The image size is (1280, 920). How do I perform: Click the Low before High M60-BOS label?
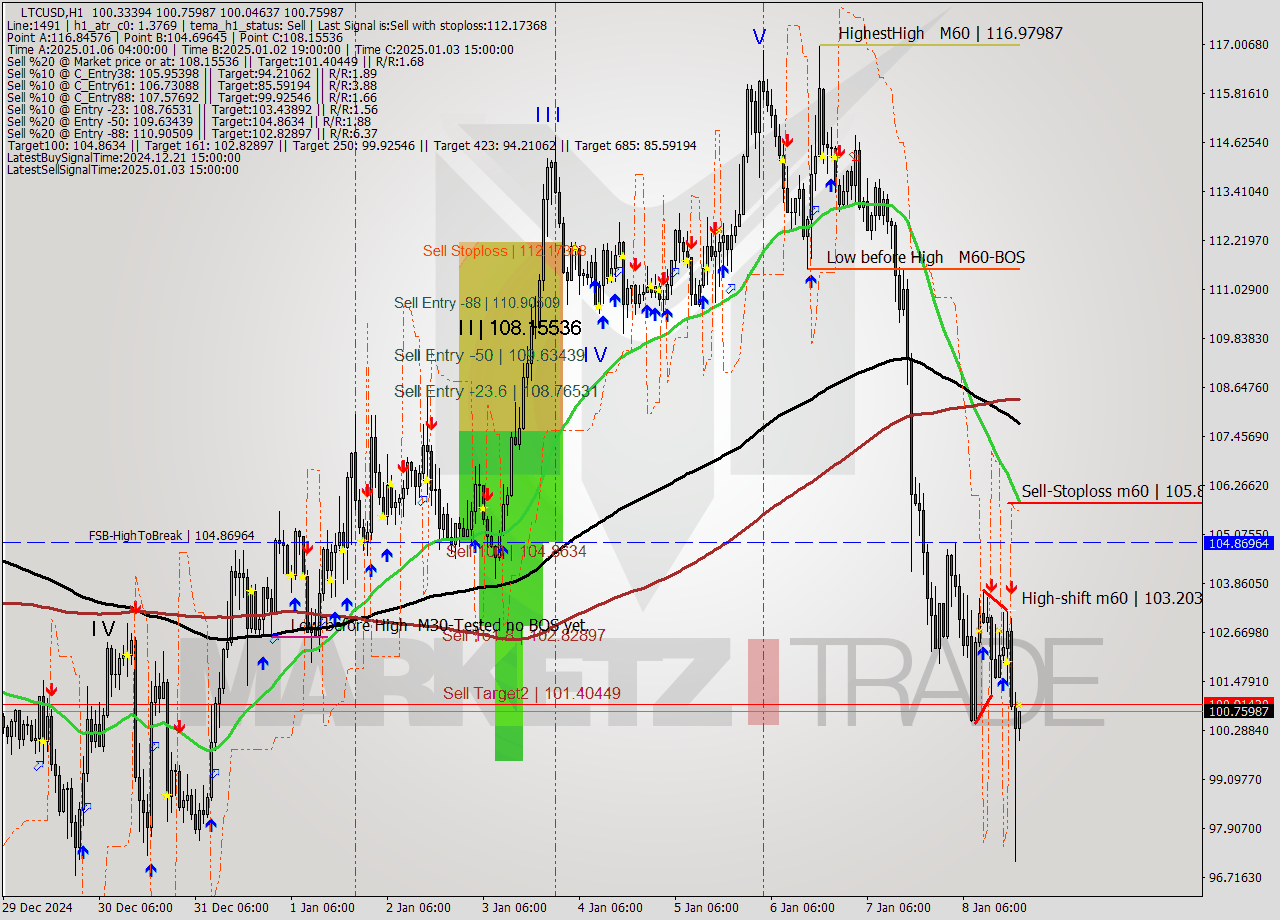(x=925, y=258)
